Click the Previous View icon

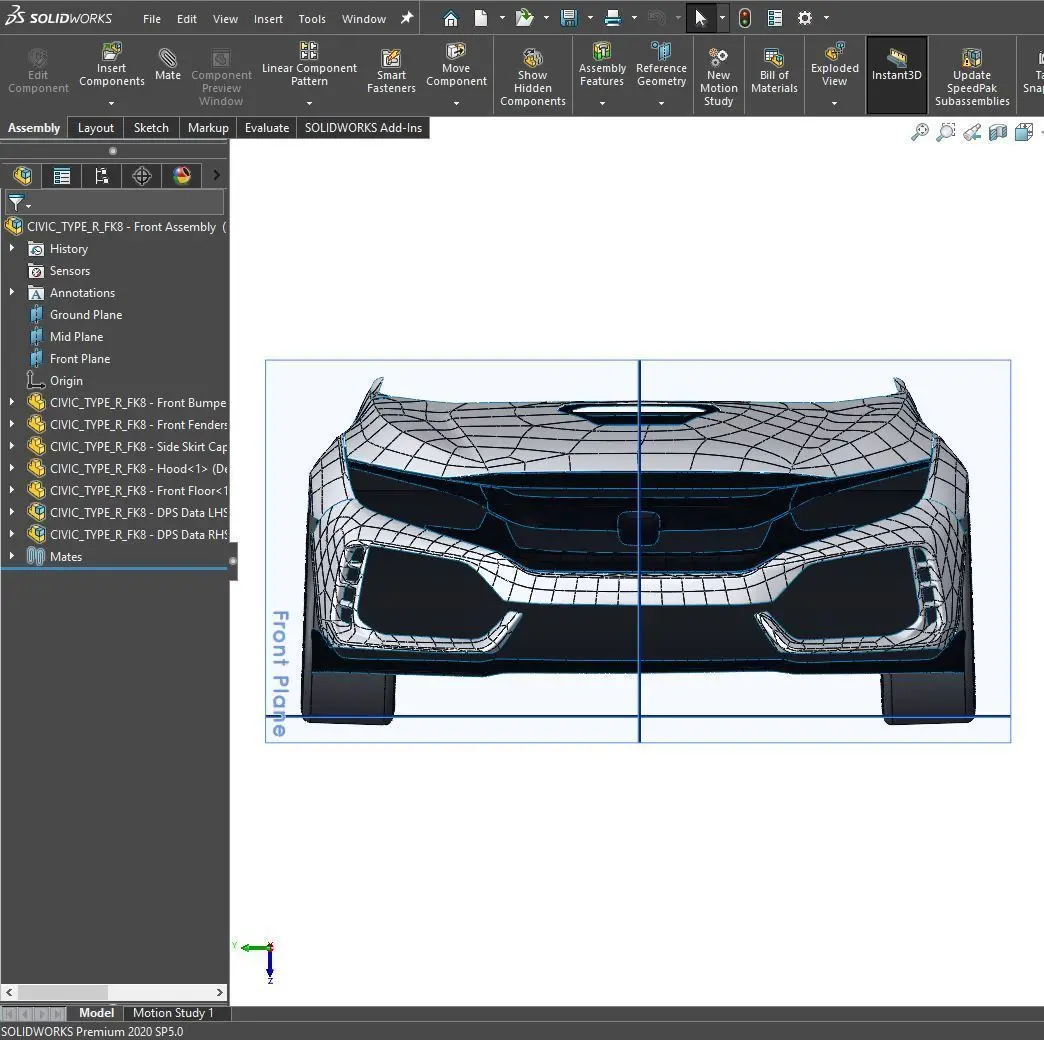click(x=972, y=132)
